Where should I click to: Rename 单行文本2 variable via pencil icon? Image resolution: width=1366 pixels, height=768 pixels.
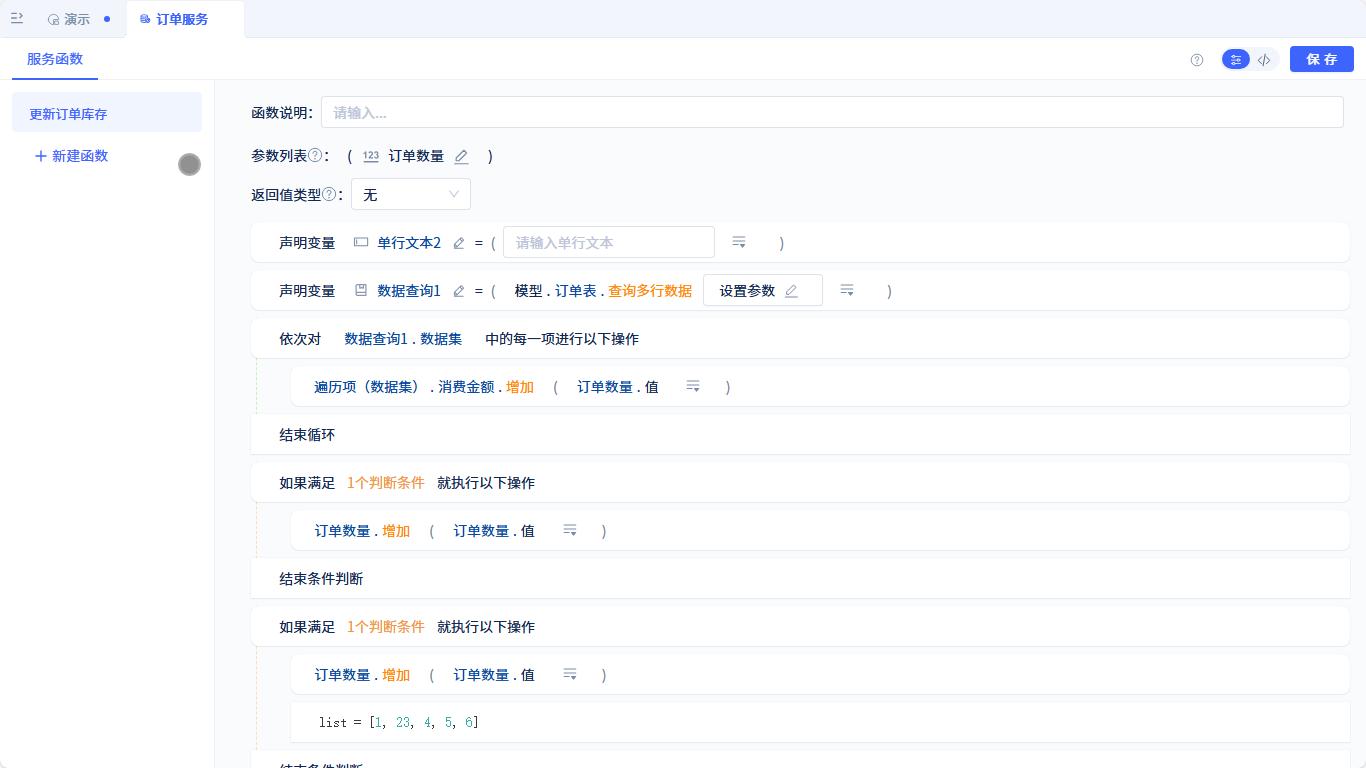click(x=458, y=242)
